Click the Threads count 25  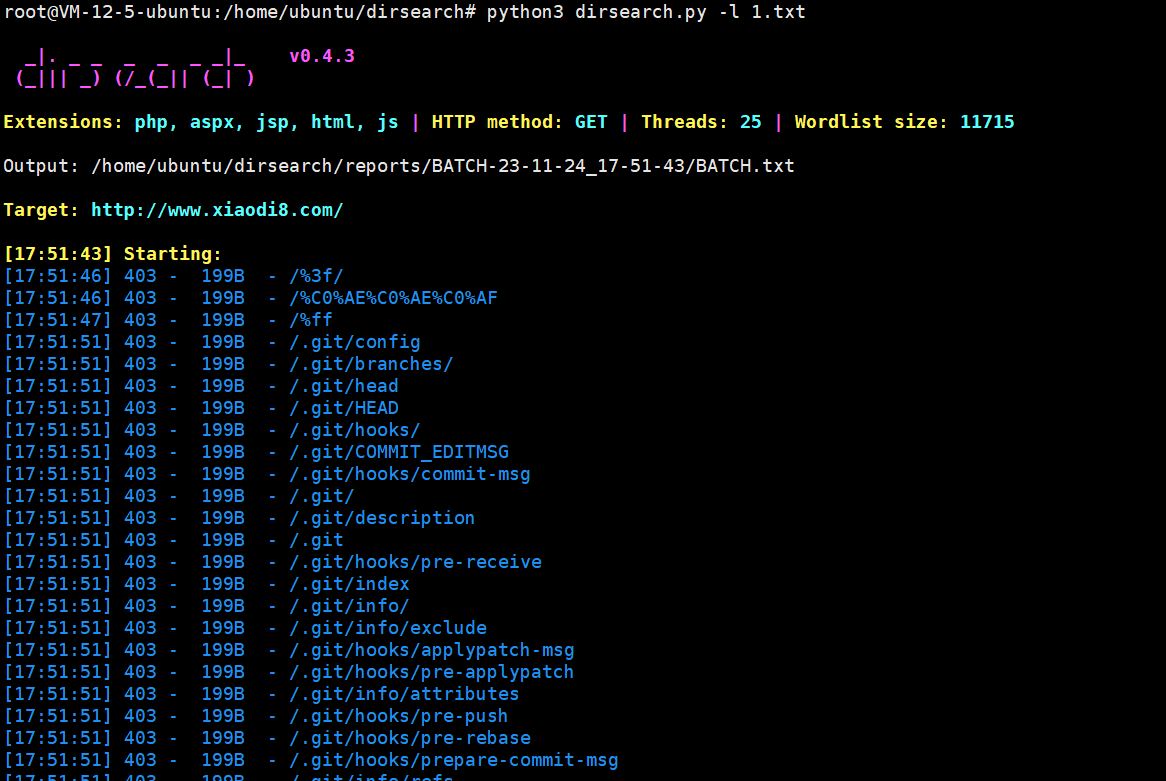(750, 121)
